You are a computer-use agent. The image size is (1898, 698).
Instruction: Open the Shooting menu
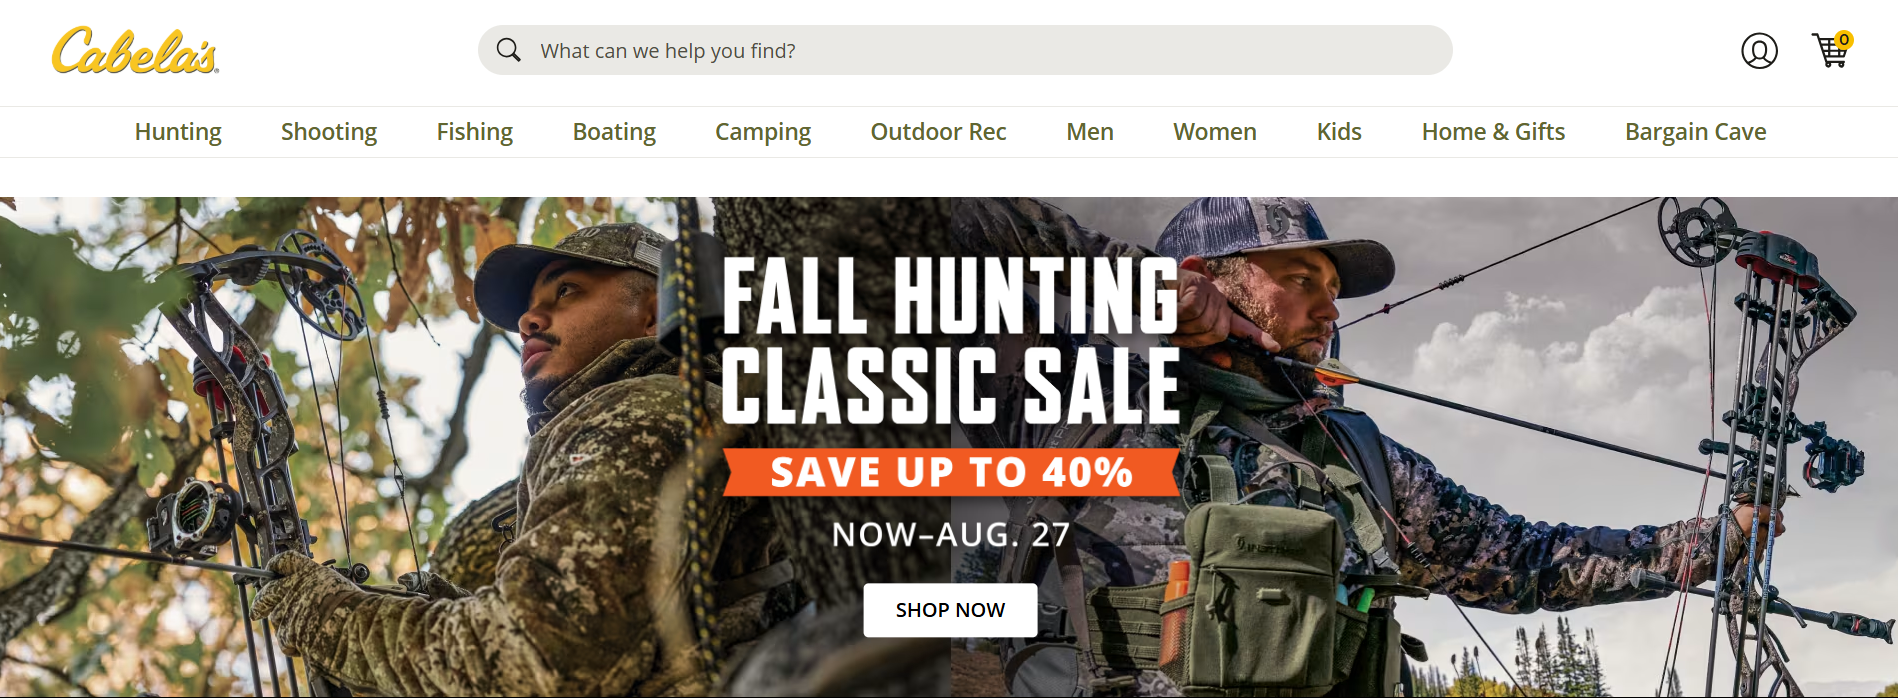coord(329,132)
